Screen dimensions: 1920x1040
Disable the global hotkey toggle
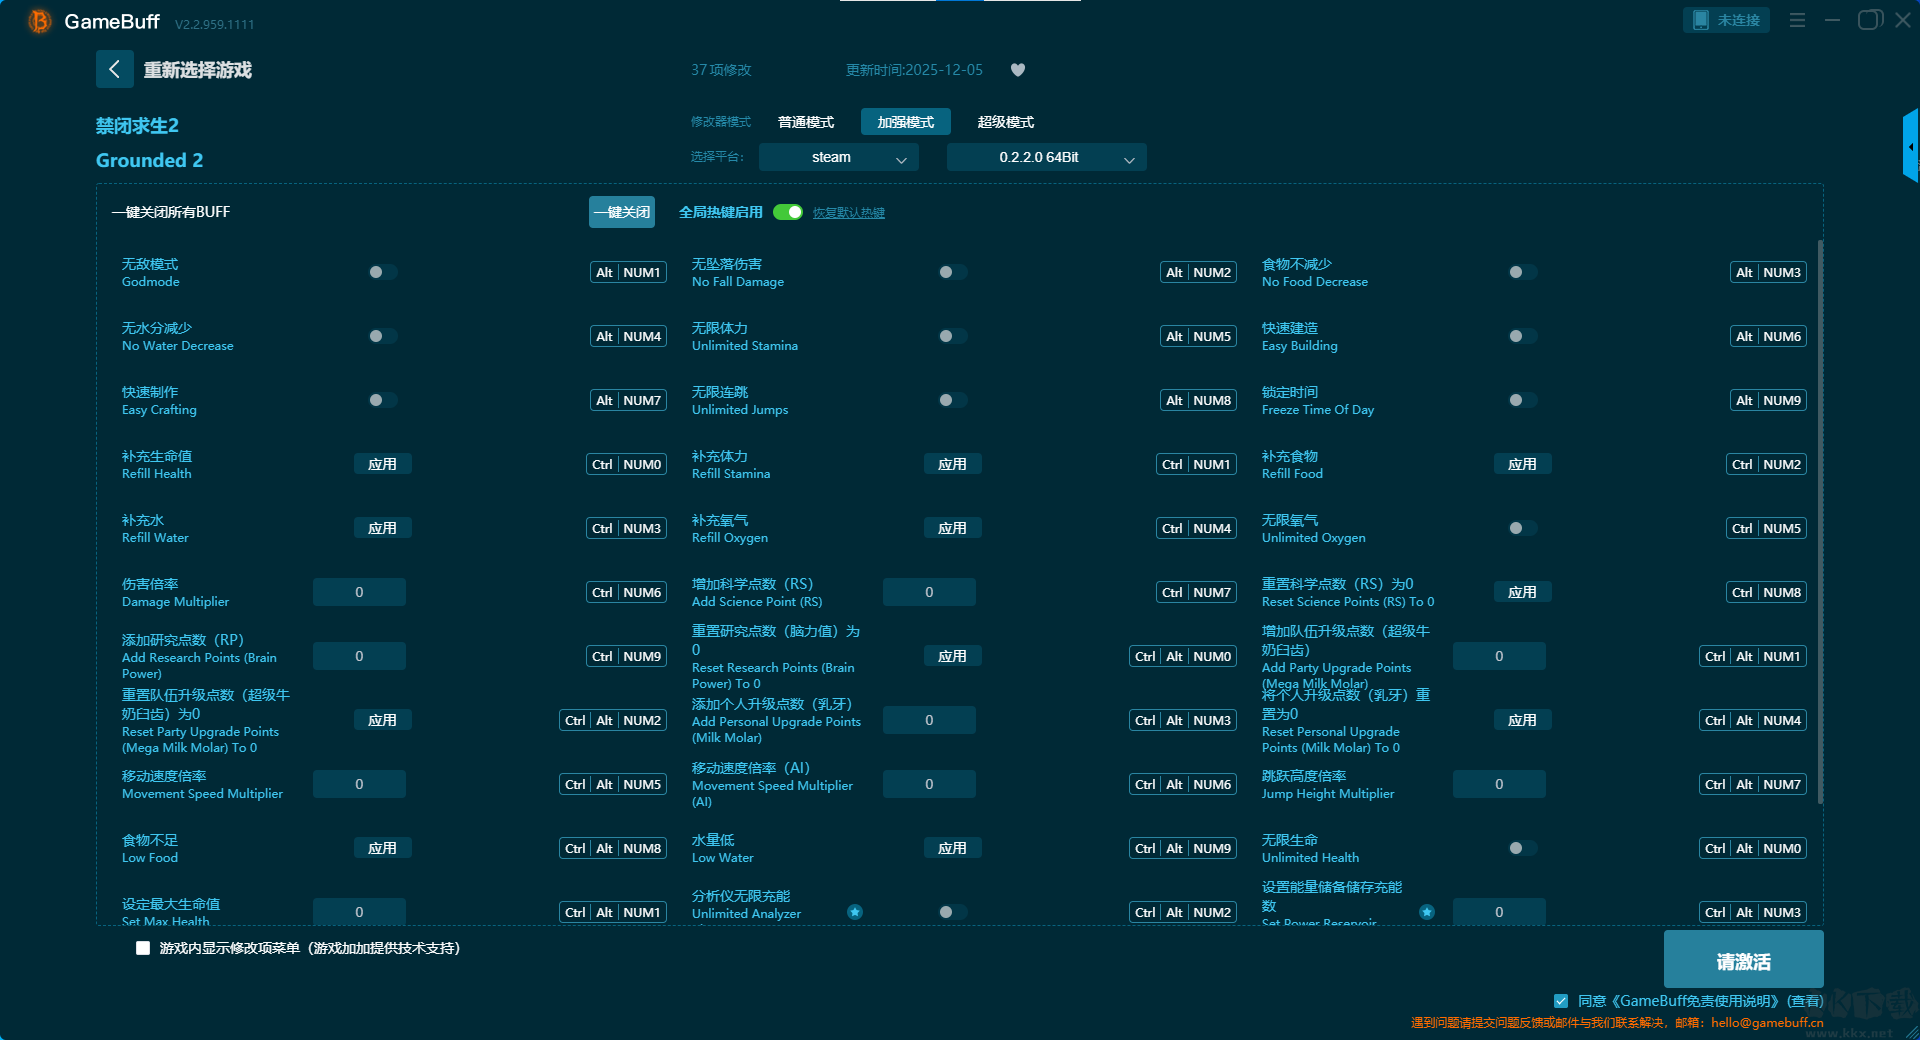point(788,212)
